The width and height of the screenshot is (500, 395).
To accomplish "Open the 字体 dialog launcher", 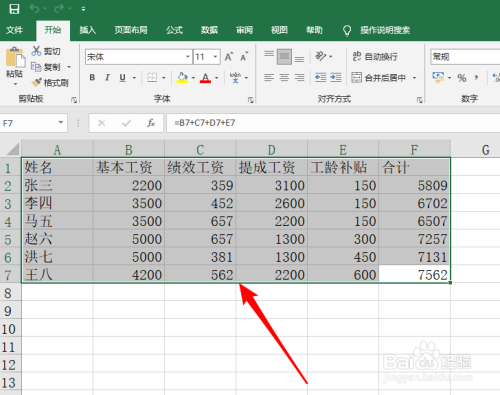I will pos(251,100).
